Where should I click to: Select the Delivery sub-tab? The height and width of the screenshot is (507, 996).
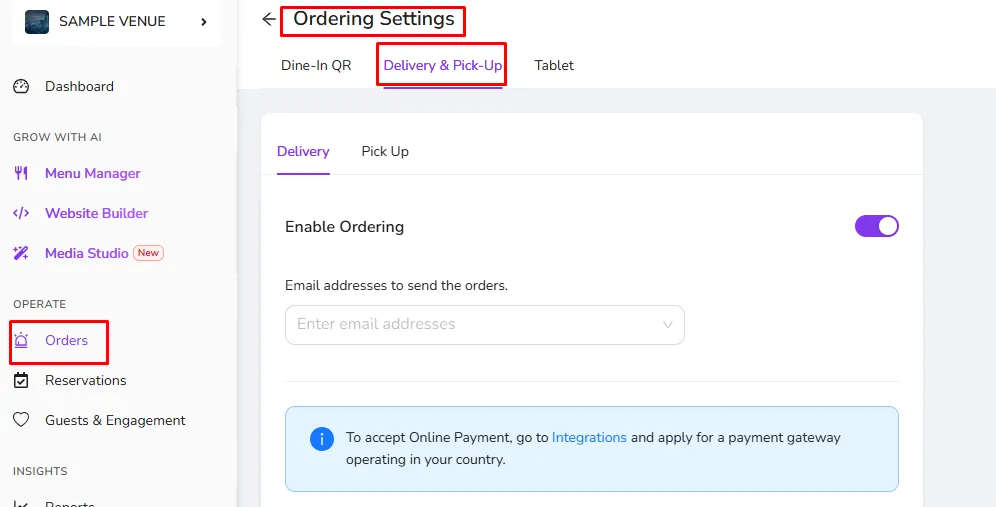pyautogui.click(x=303, y=151)
